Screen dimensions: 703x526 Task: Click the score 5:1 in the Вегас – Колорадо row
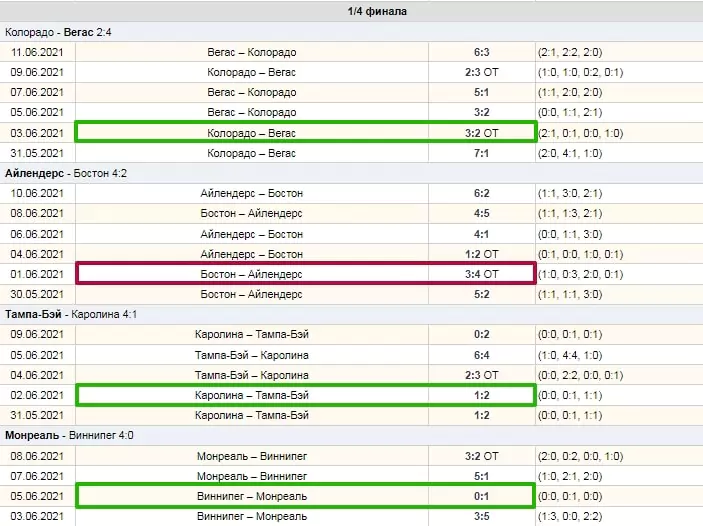coord(482,92)
